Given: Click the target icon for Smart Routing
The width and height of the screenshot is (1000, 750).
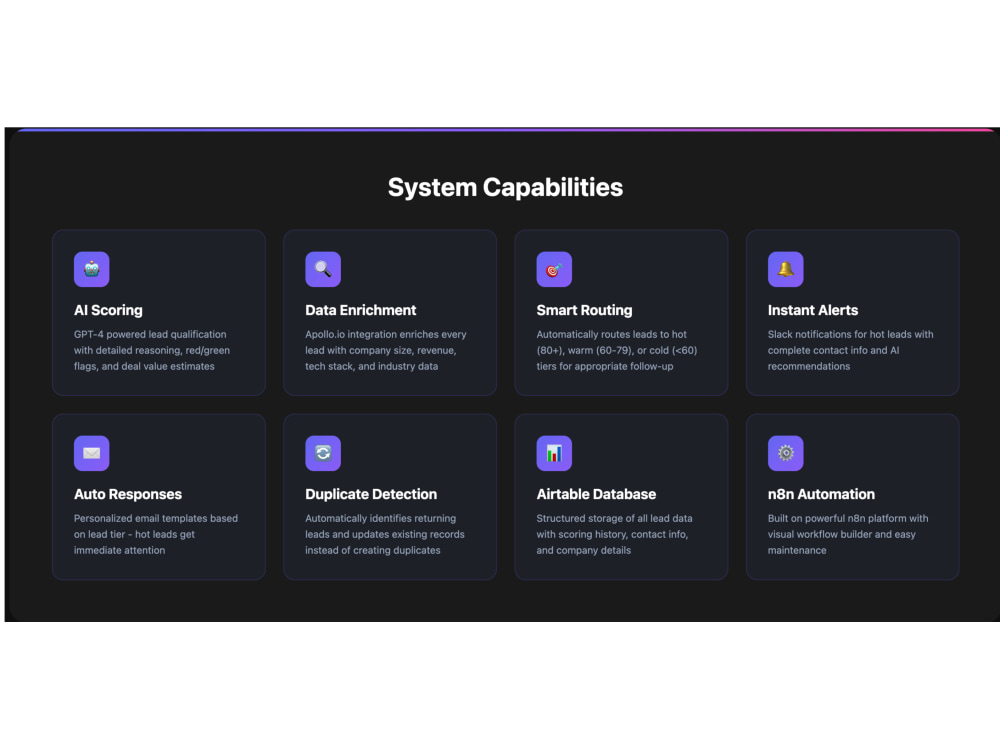Looking at the screenshot, I should (554, 269).
